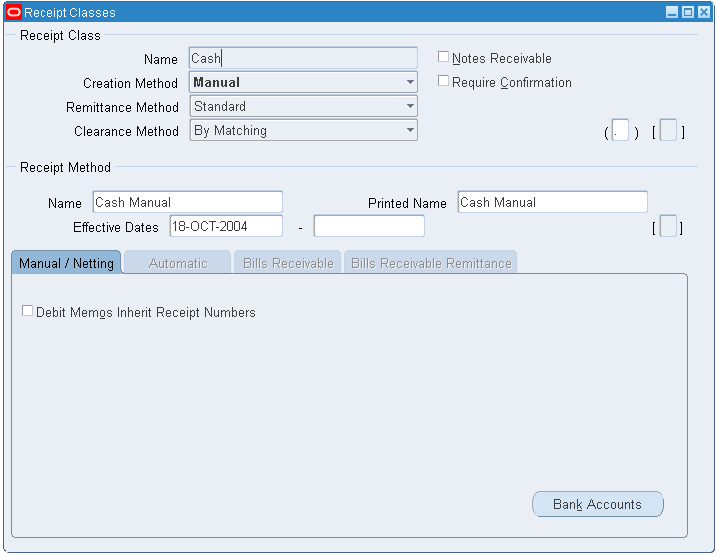
Task: Click the Printed Name field
Action: (x=552, y=202)
